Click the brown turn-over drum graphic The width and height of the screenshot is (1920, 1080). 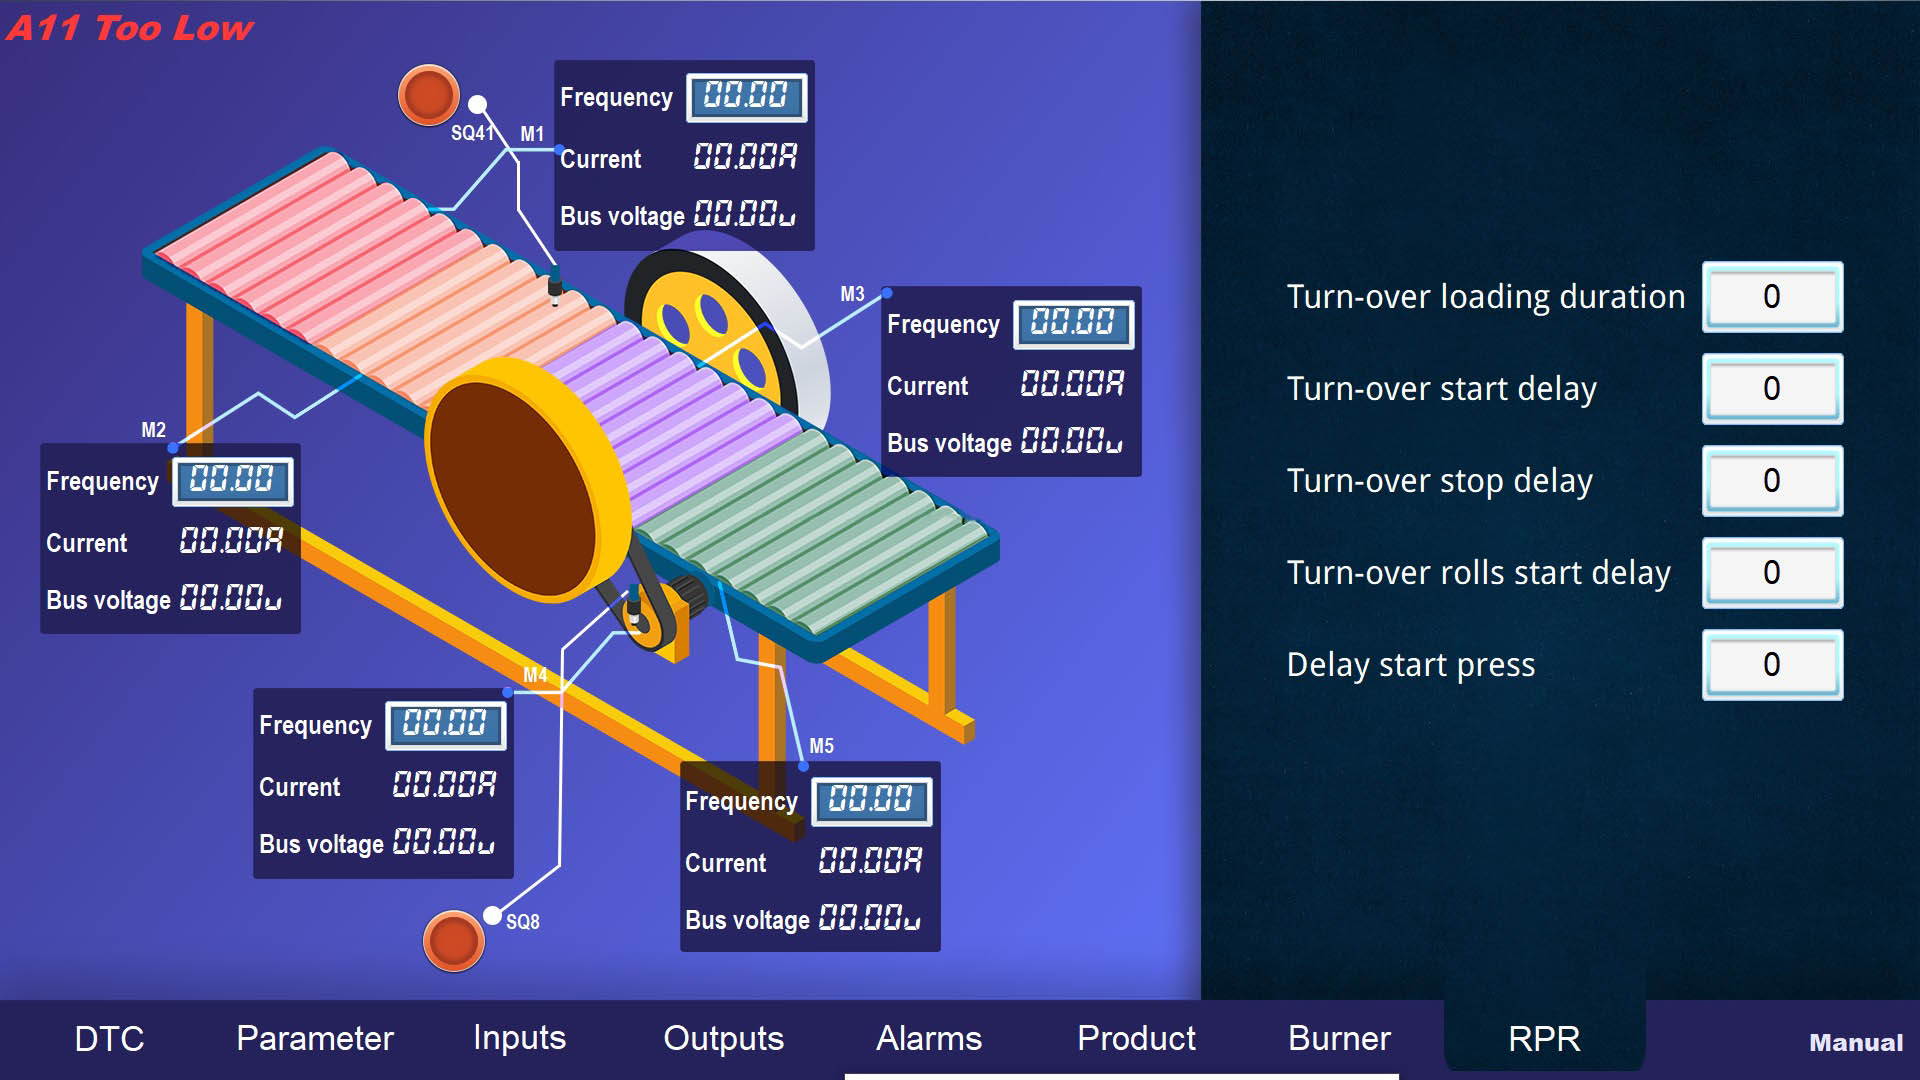click(x=512, y=487)
